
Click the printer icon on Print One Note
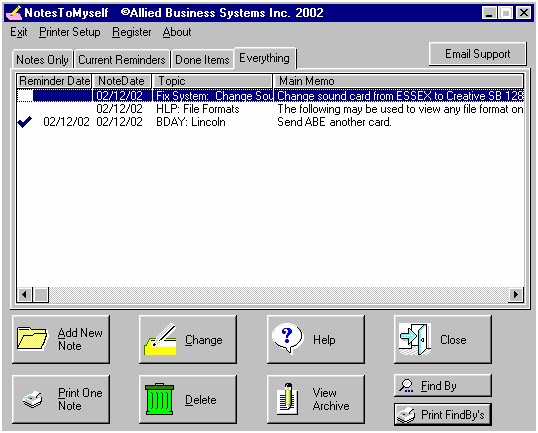point(32,399)
